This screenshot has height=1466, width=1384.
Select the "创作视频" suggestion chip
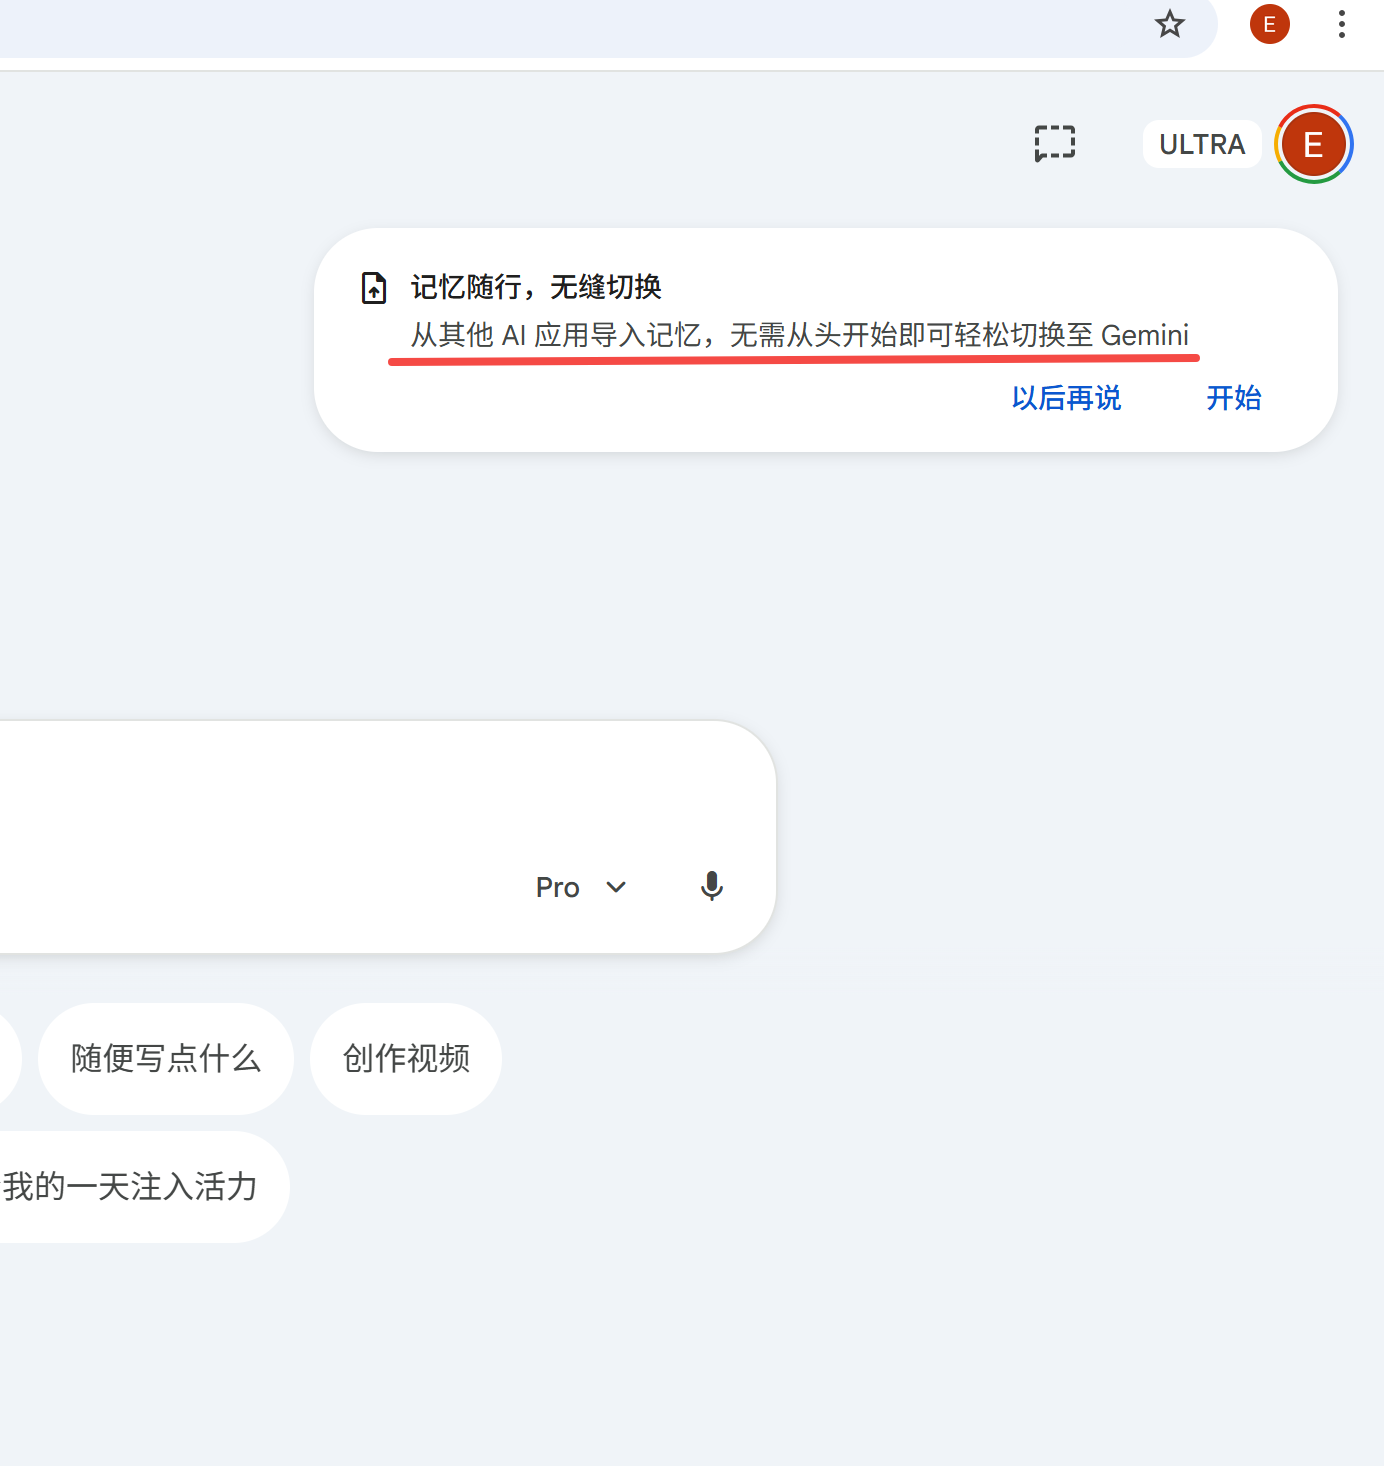click(406, 1058)
